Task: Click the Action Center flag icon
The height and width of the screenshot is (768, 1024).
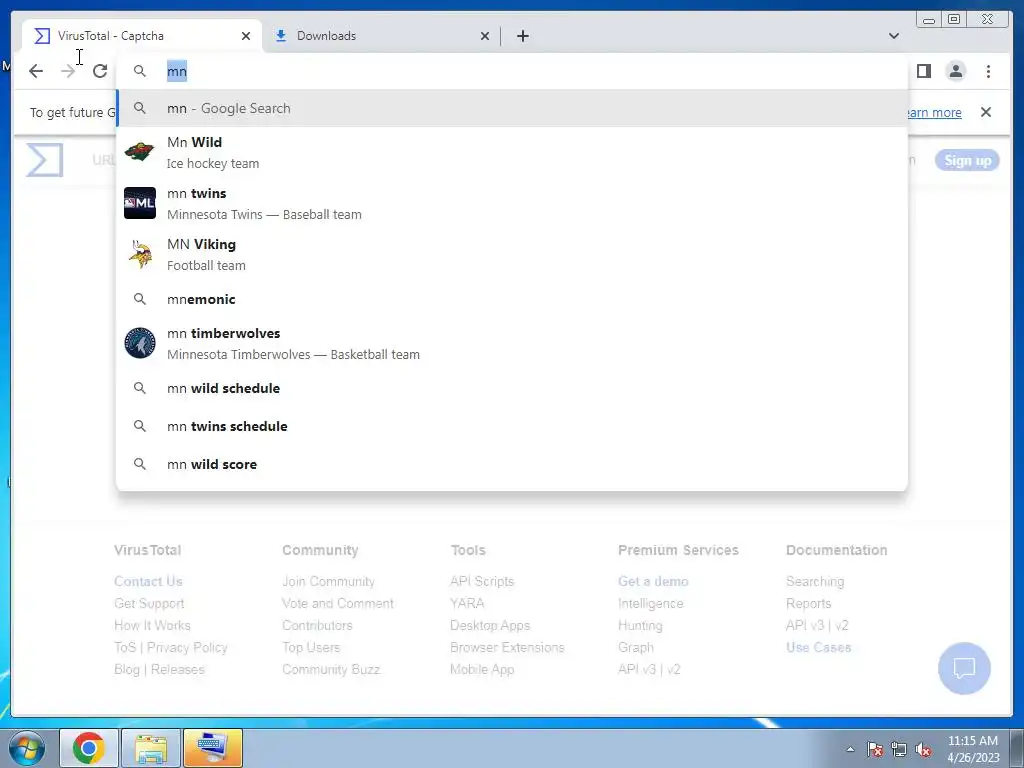Action: point(874,749)
